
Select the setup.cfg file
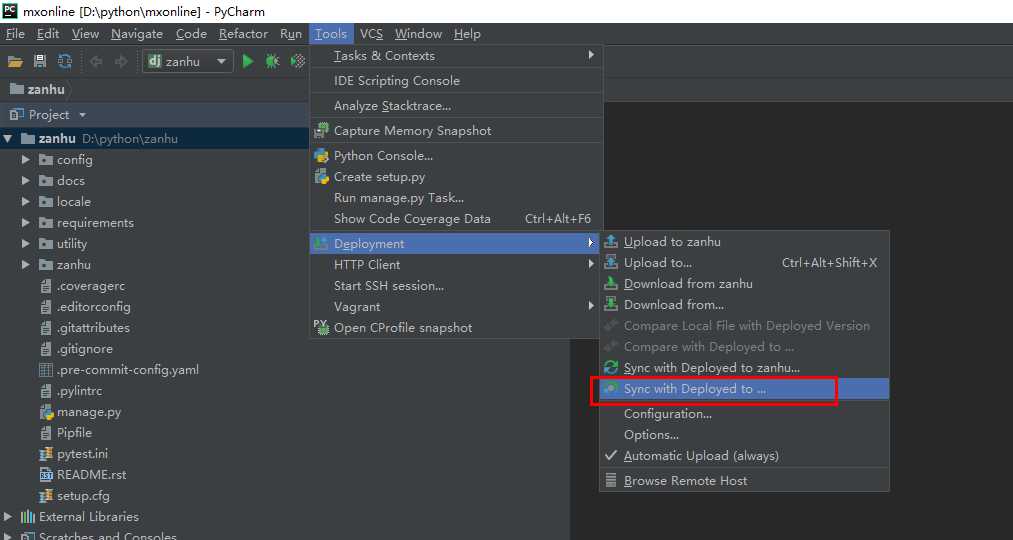point(83,496)
